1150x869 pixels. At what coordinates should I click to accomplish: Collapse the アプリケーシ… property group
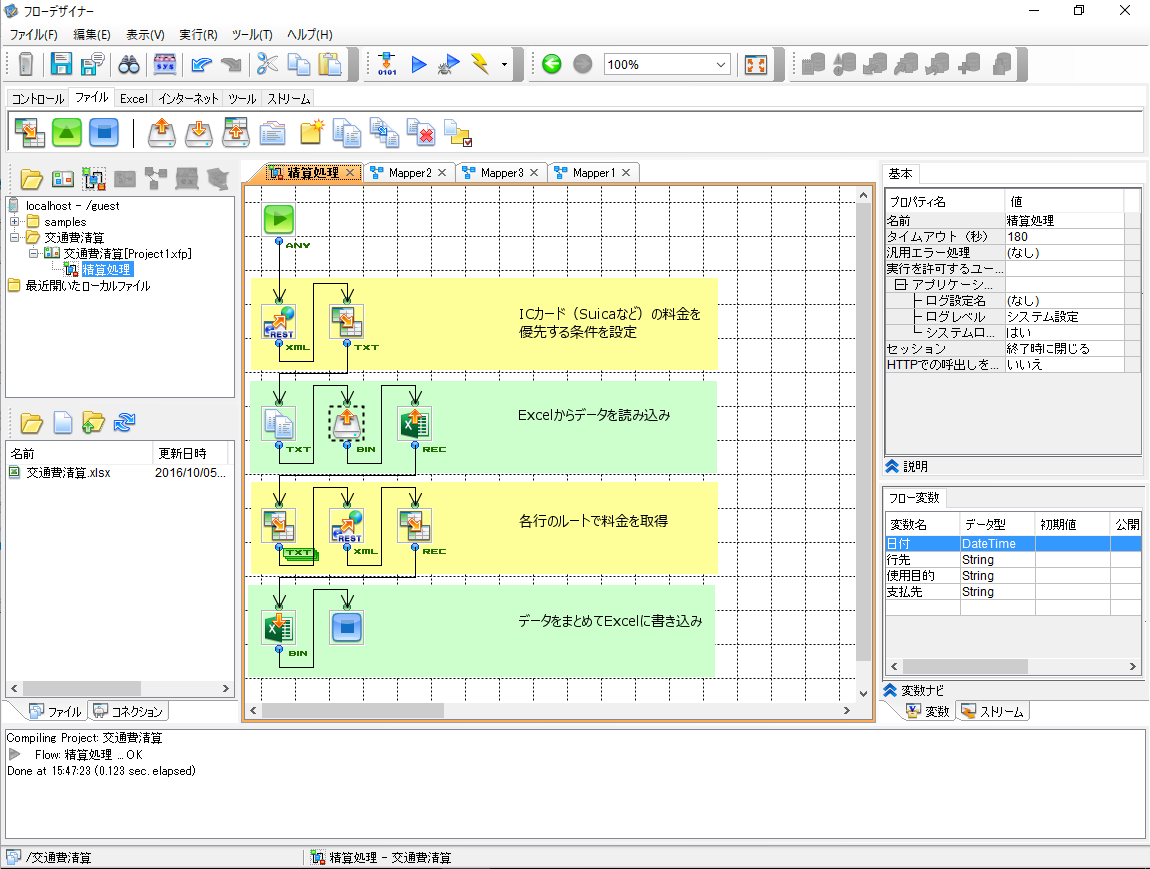click(900, 285)
